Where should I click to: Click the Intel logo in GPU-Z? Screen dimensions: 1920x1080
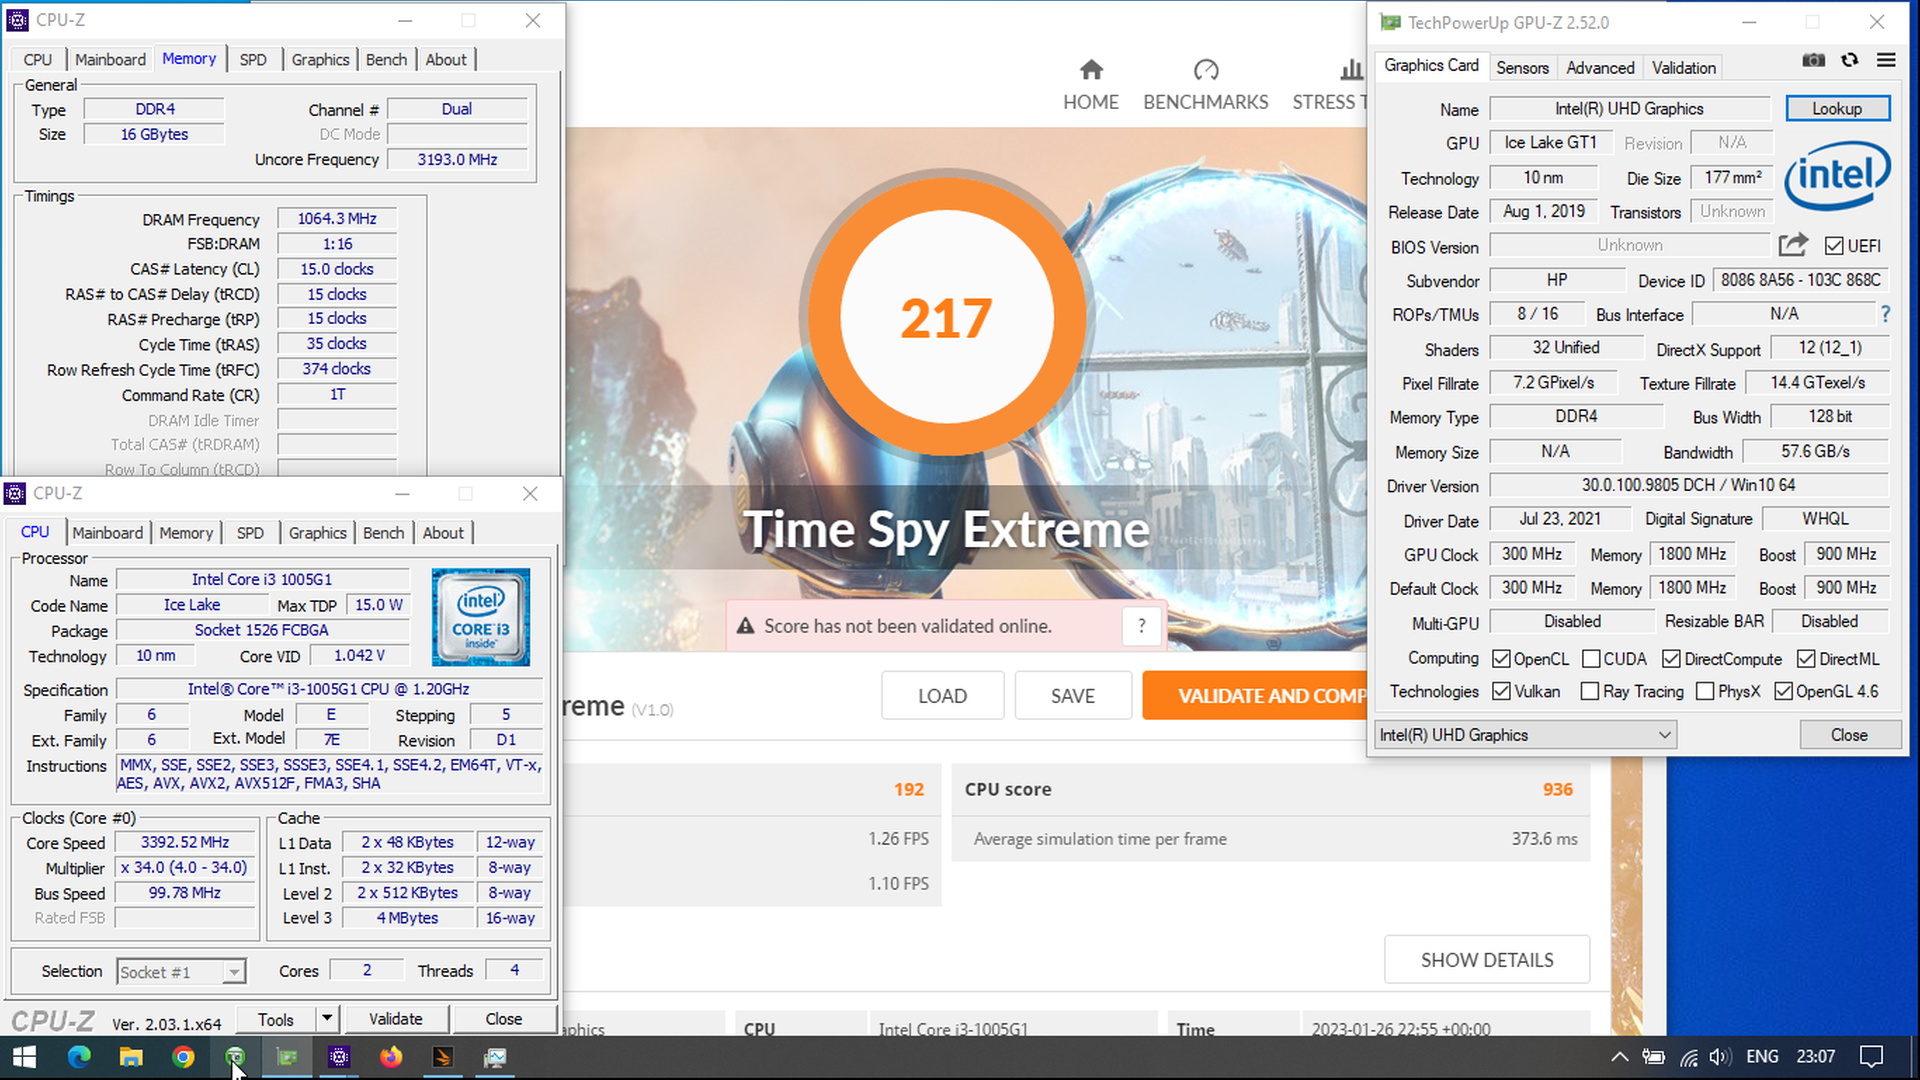click(1838, 176)
